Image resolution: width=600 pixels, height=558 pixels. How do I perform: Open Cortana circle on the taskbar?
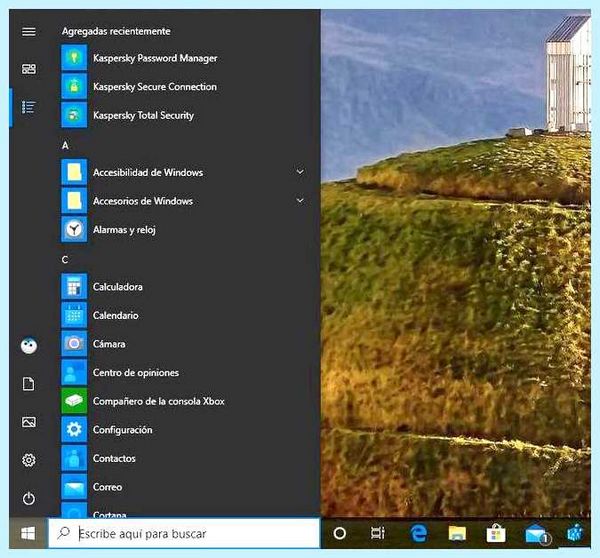[x=340, y=533]
